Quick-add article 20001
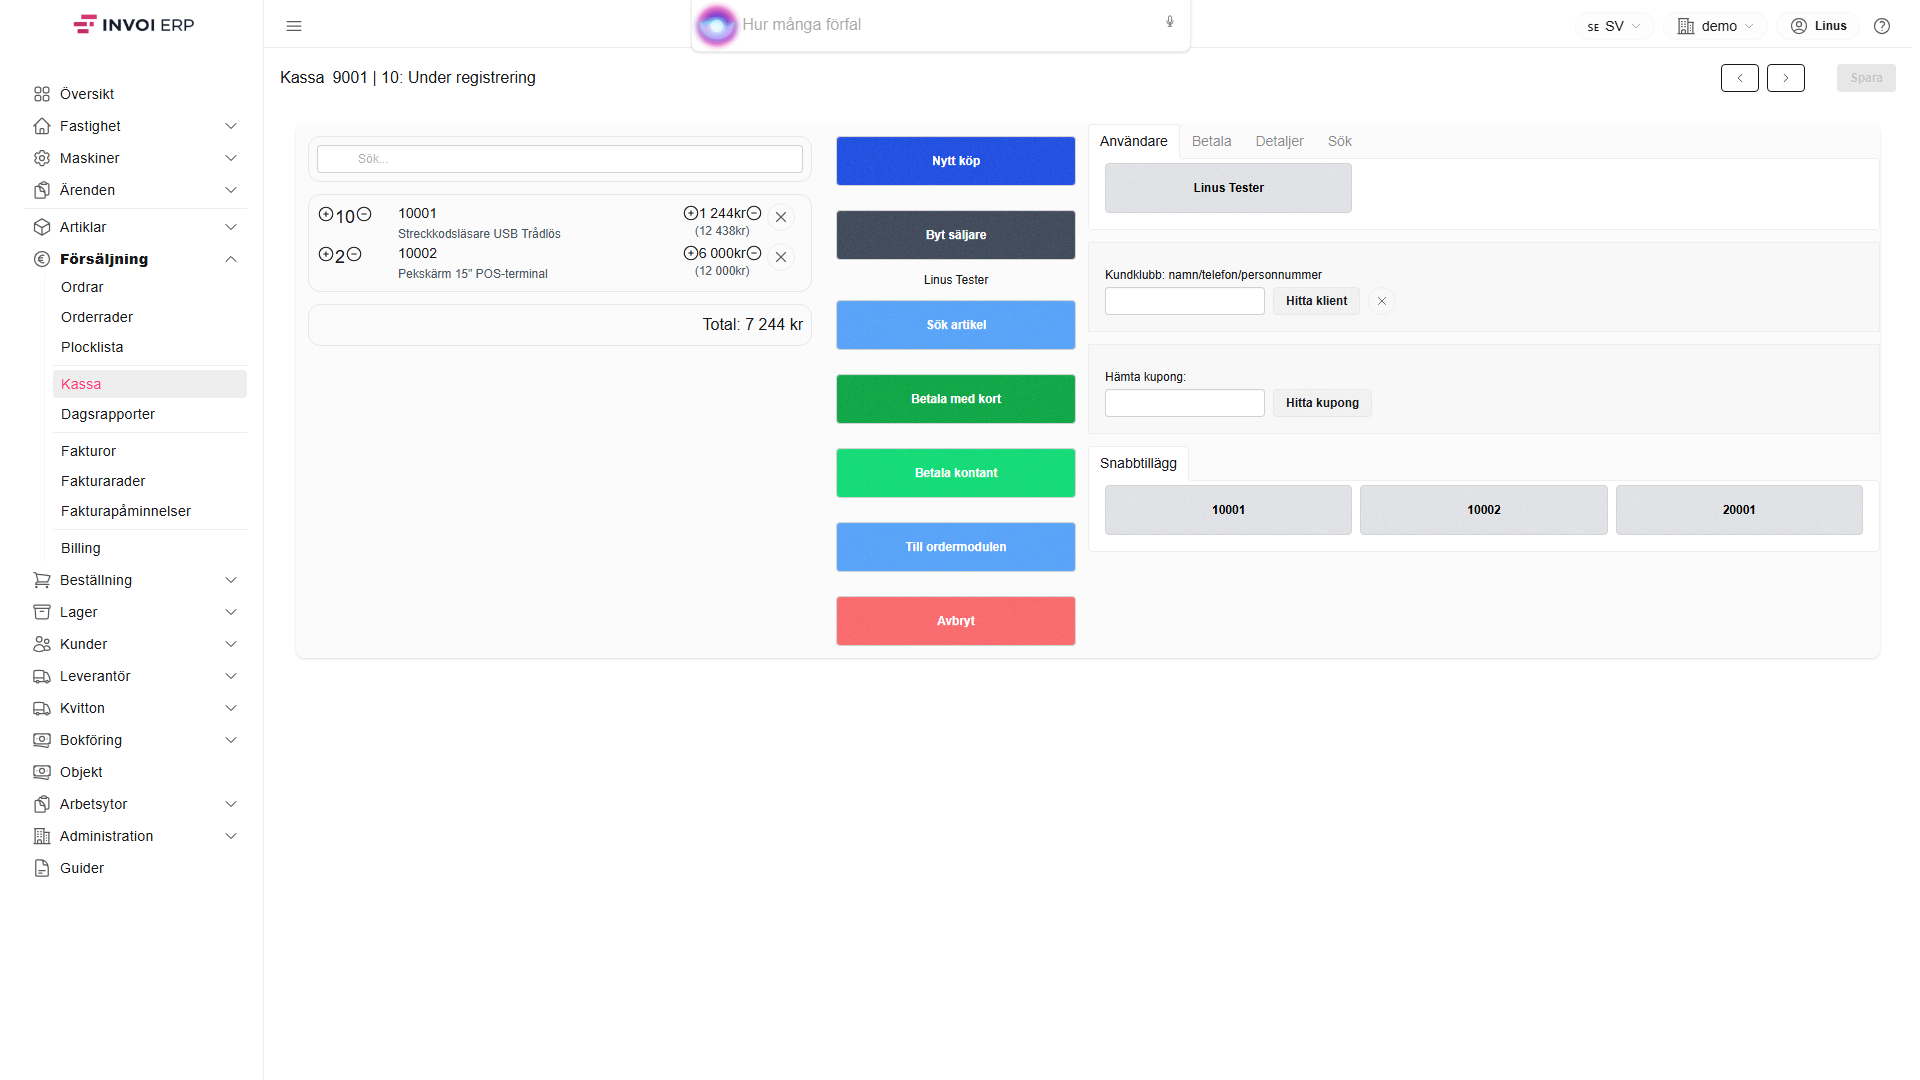Screen dimensions: 1920x1080 pos(1738,510)
